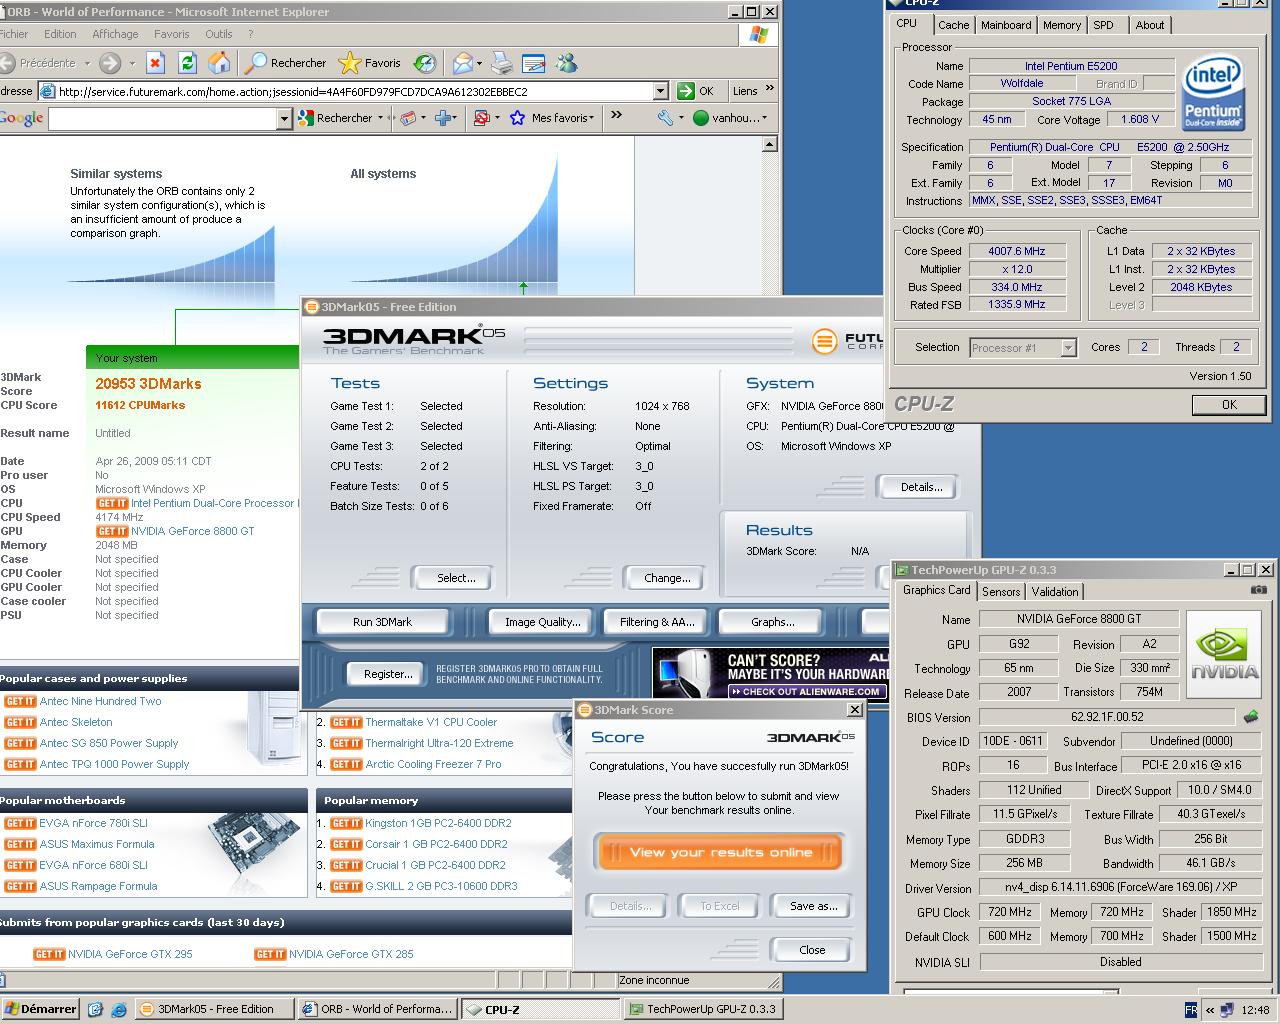1280x1024 pixels.
Task: Open the Antec Skeleton link
Action: point(76,722)
